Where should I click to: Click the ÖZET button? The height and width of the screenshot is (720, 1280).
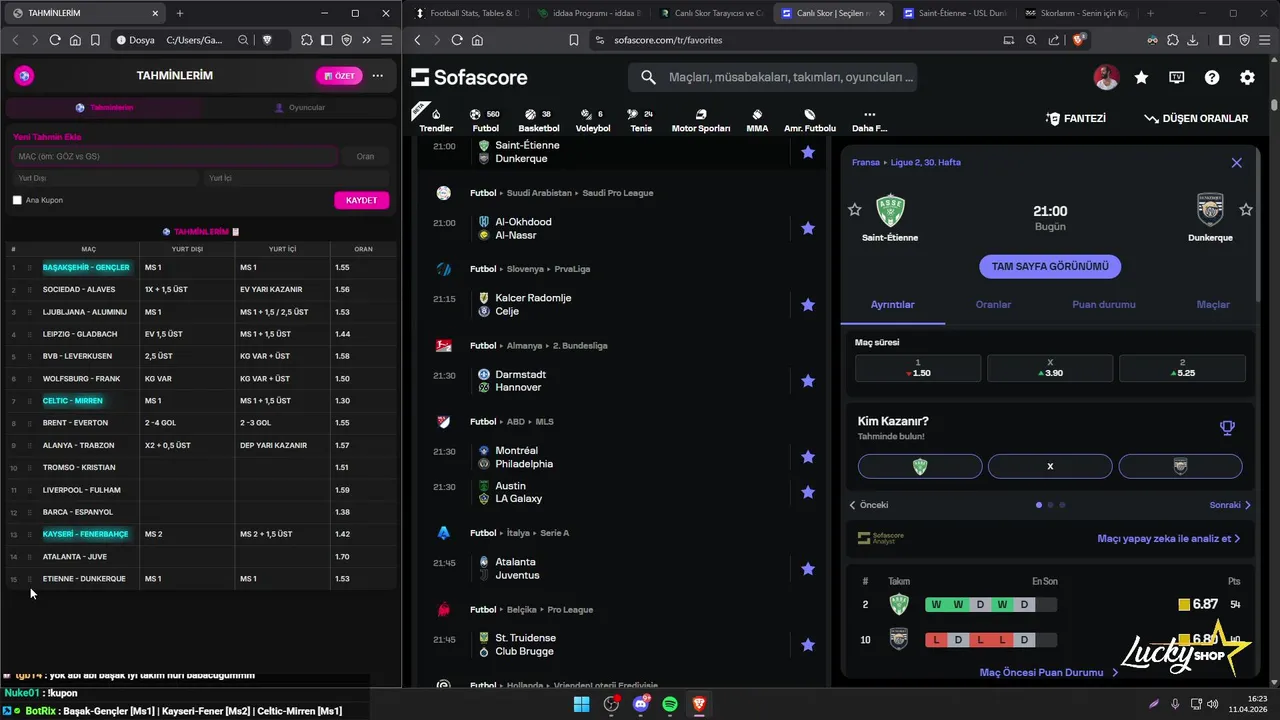pos(339,76)
